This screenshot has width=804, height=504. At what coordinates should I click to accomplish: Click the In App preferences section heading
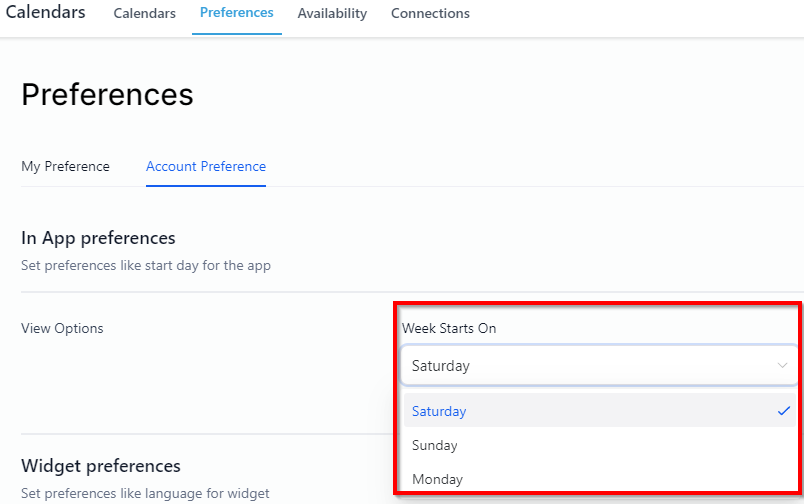pos(98,238)
